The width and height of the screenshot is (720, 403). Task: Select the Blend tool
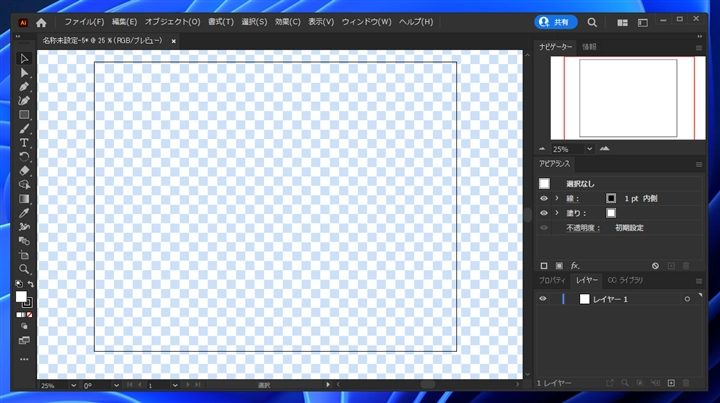click(x=24, y=241)
